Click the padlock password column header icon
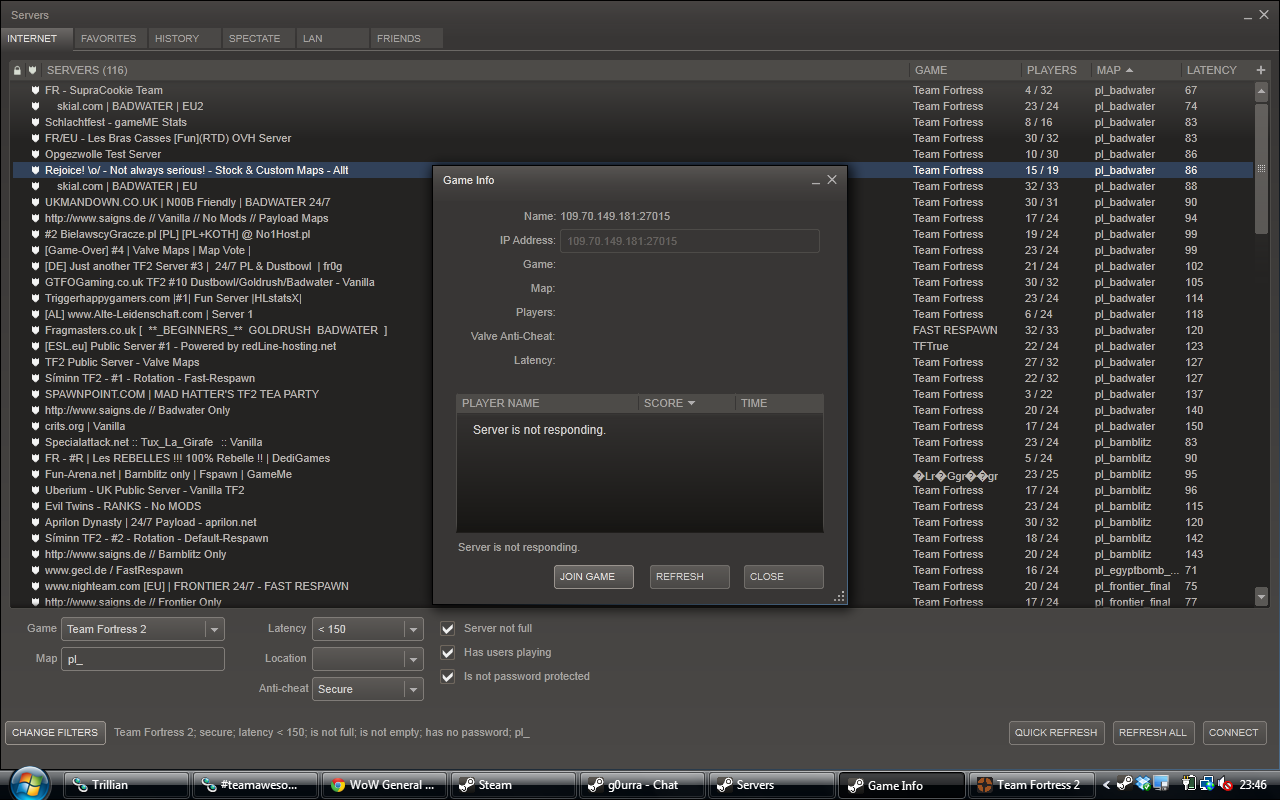Image resolution: width=1280 pixels, height=800 pixels. (17, 70)
